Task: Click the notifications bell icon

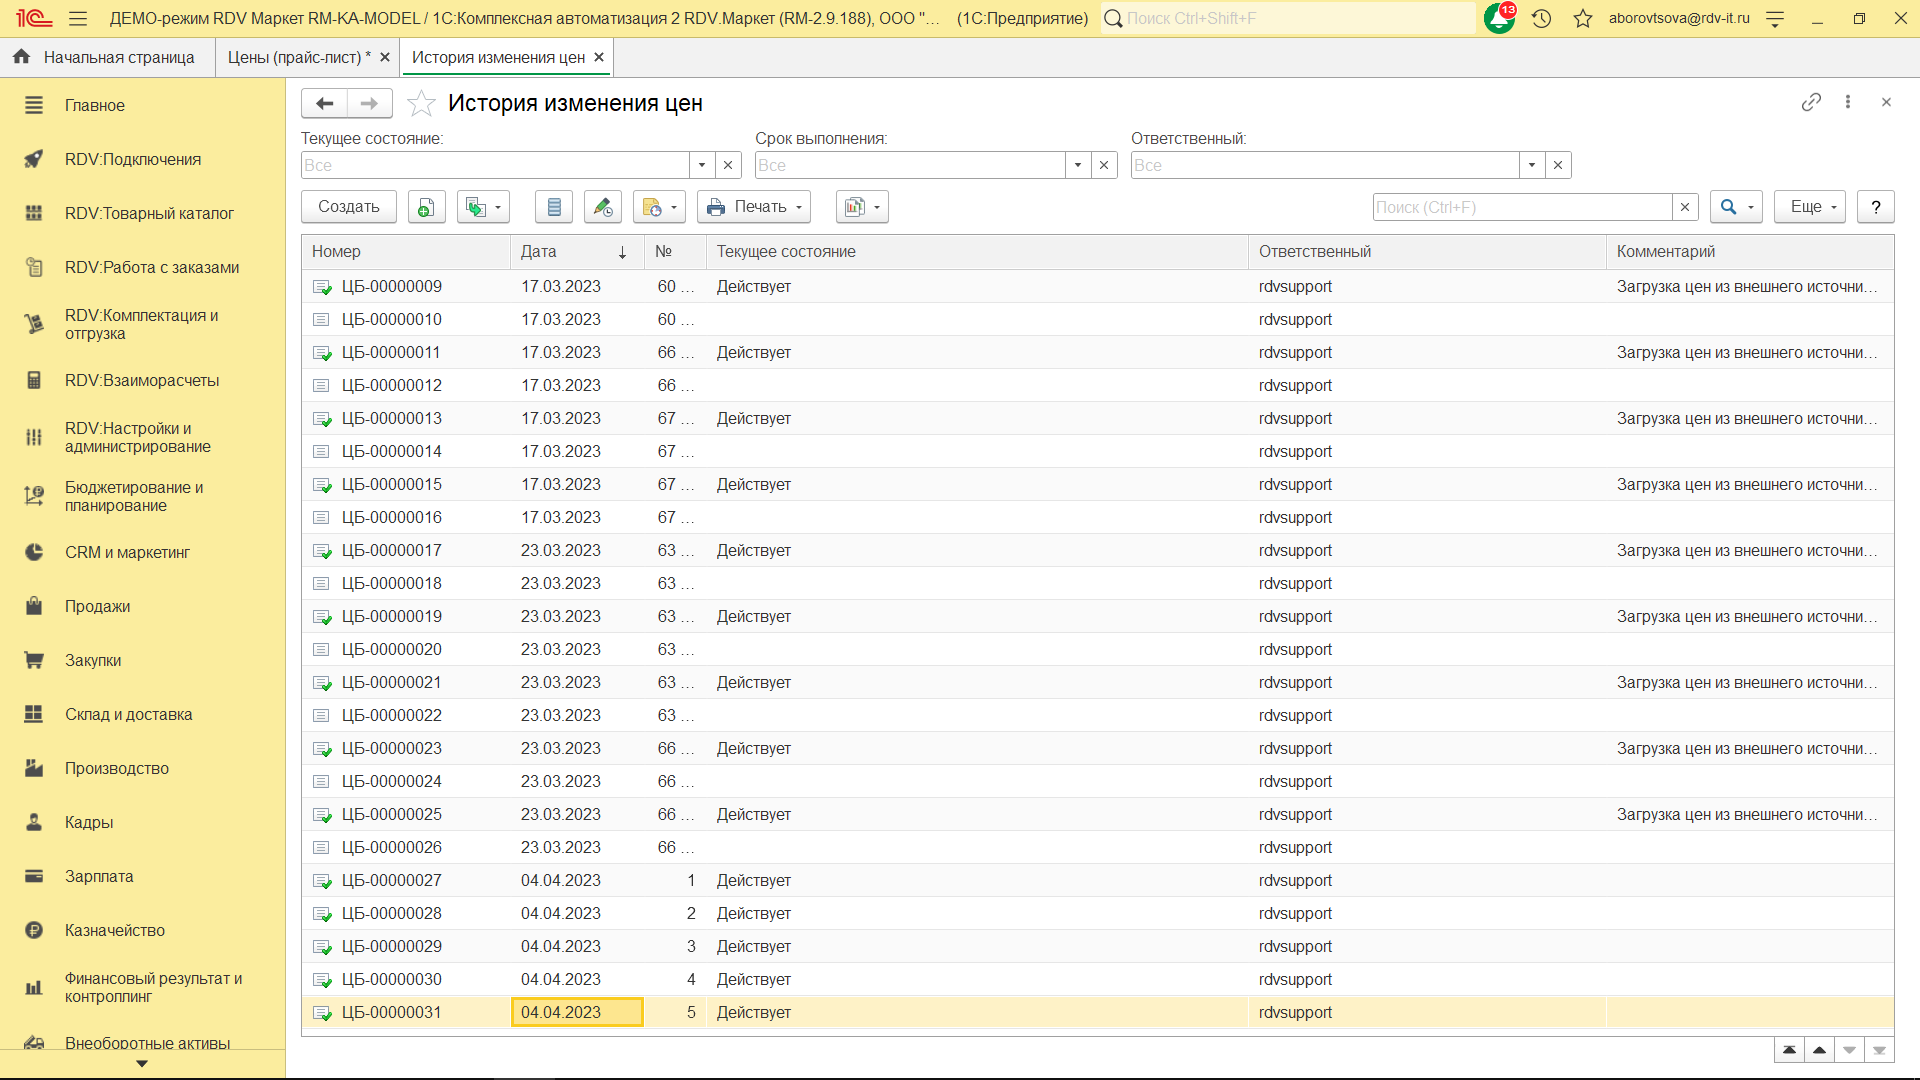Action: 1499,18
